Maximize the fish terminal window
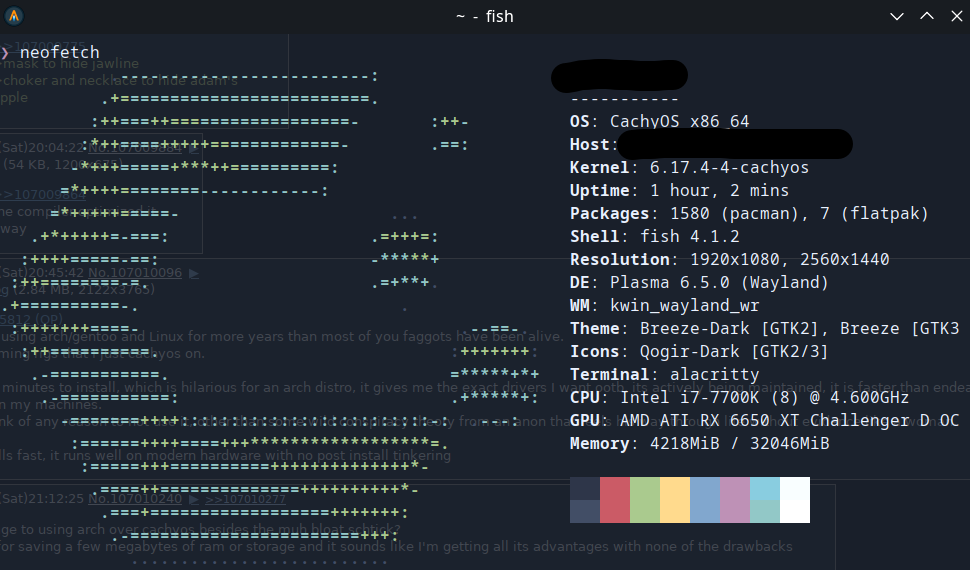The width and height of the screenshot is (970, 570). [x=927, y=16]
